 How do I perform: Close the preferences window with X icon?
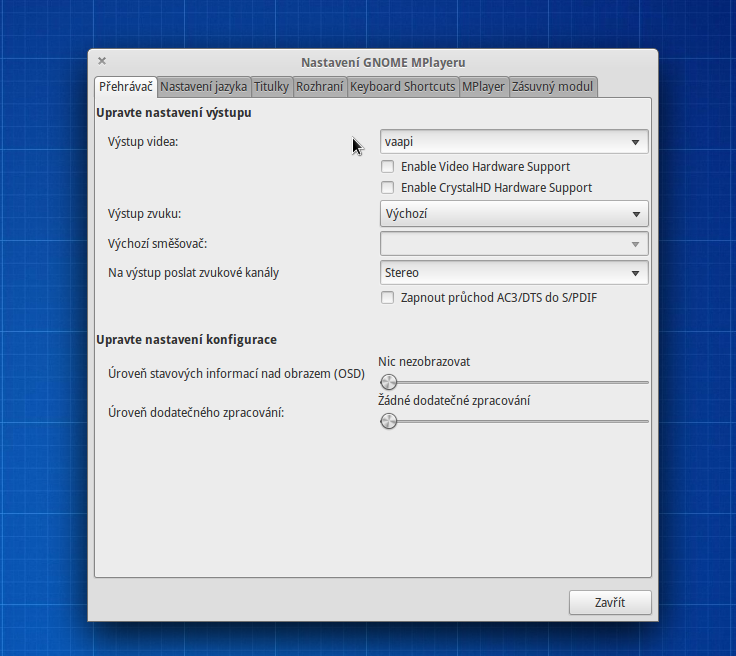pyautogui.click(x=102, y=61)
